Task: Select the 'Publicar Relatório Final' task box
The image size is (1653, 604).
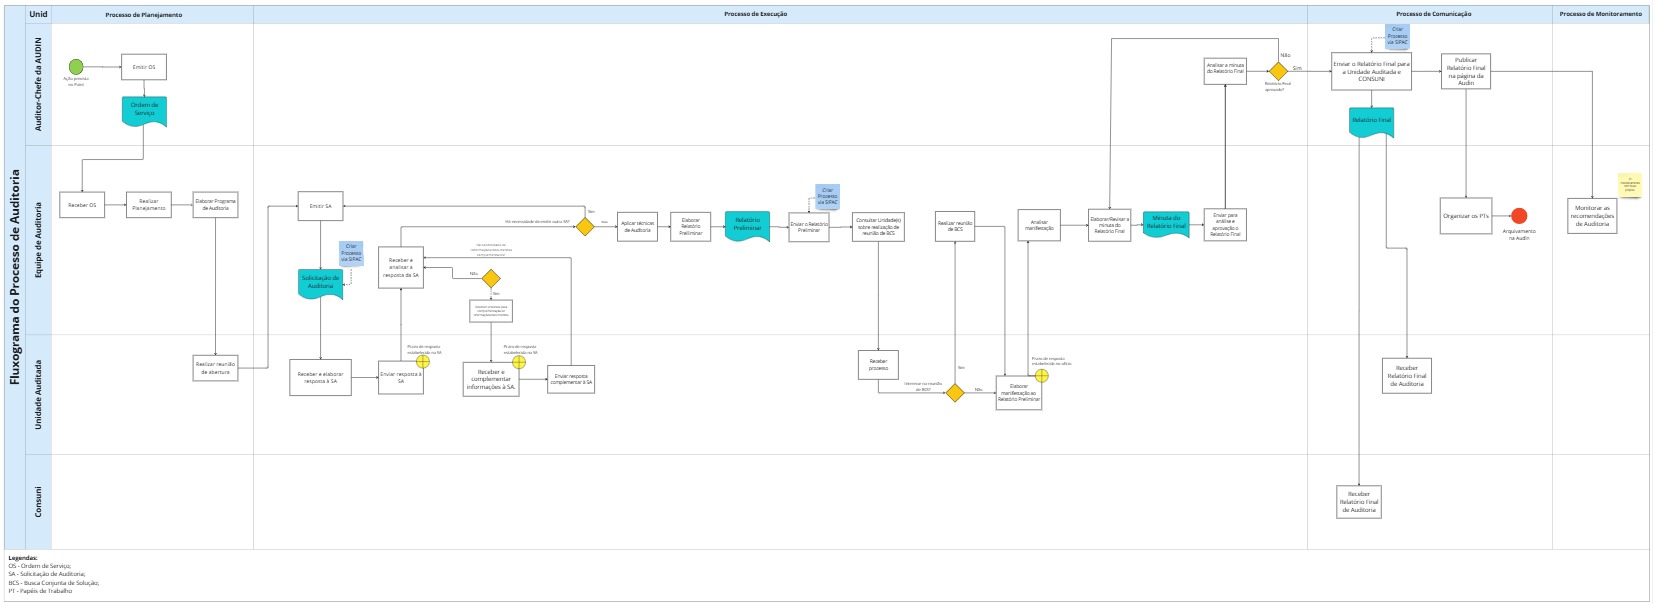Action: click(x=1465, y=71)
